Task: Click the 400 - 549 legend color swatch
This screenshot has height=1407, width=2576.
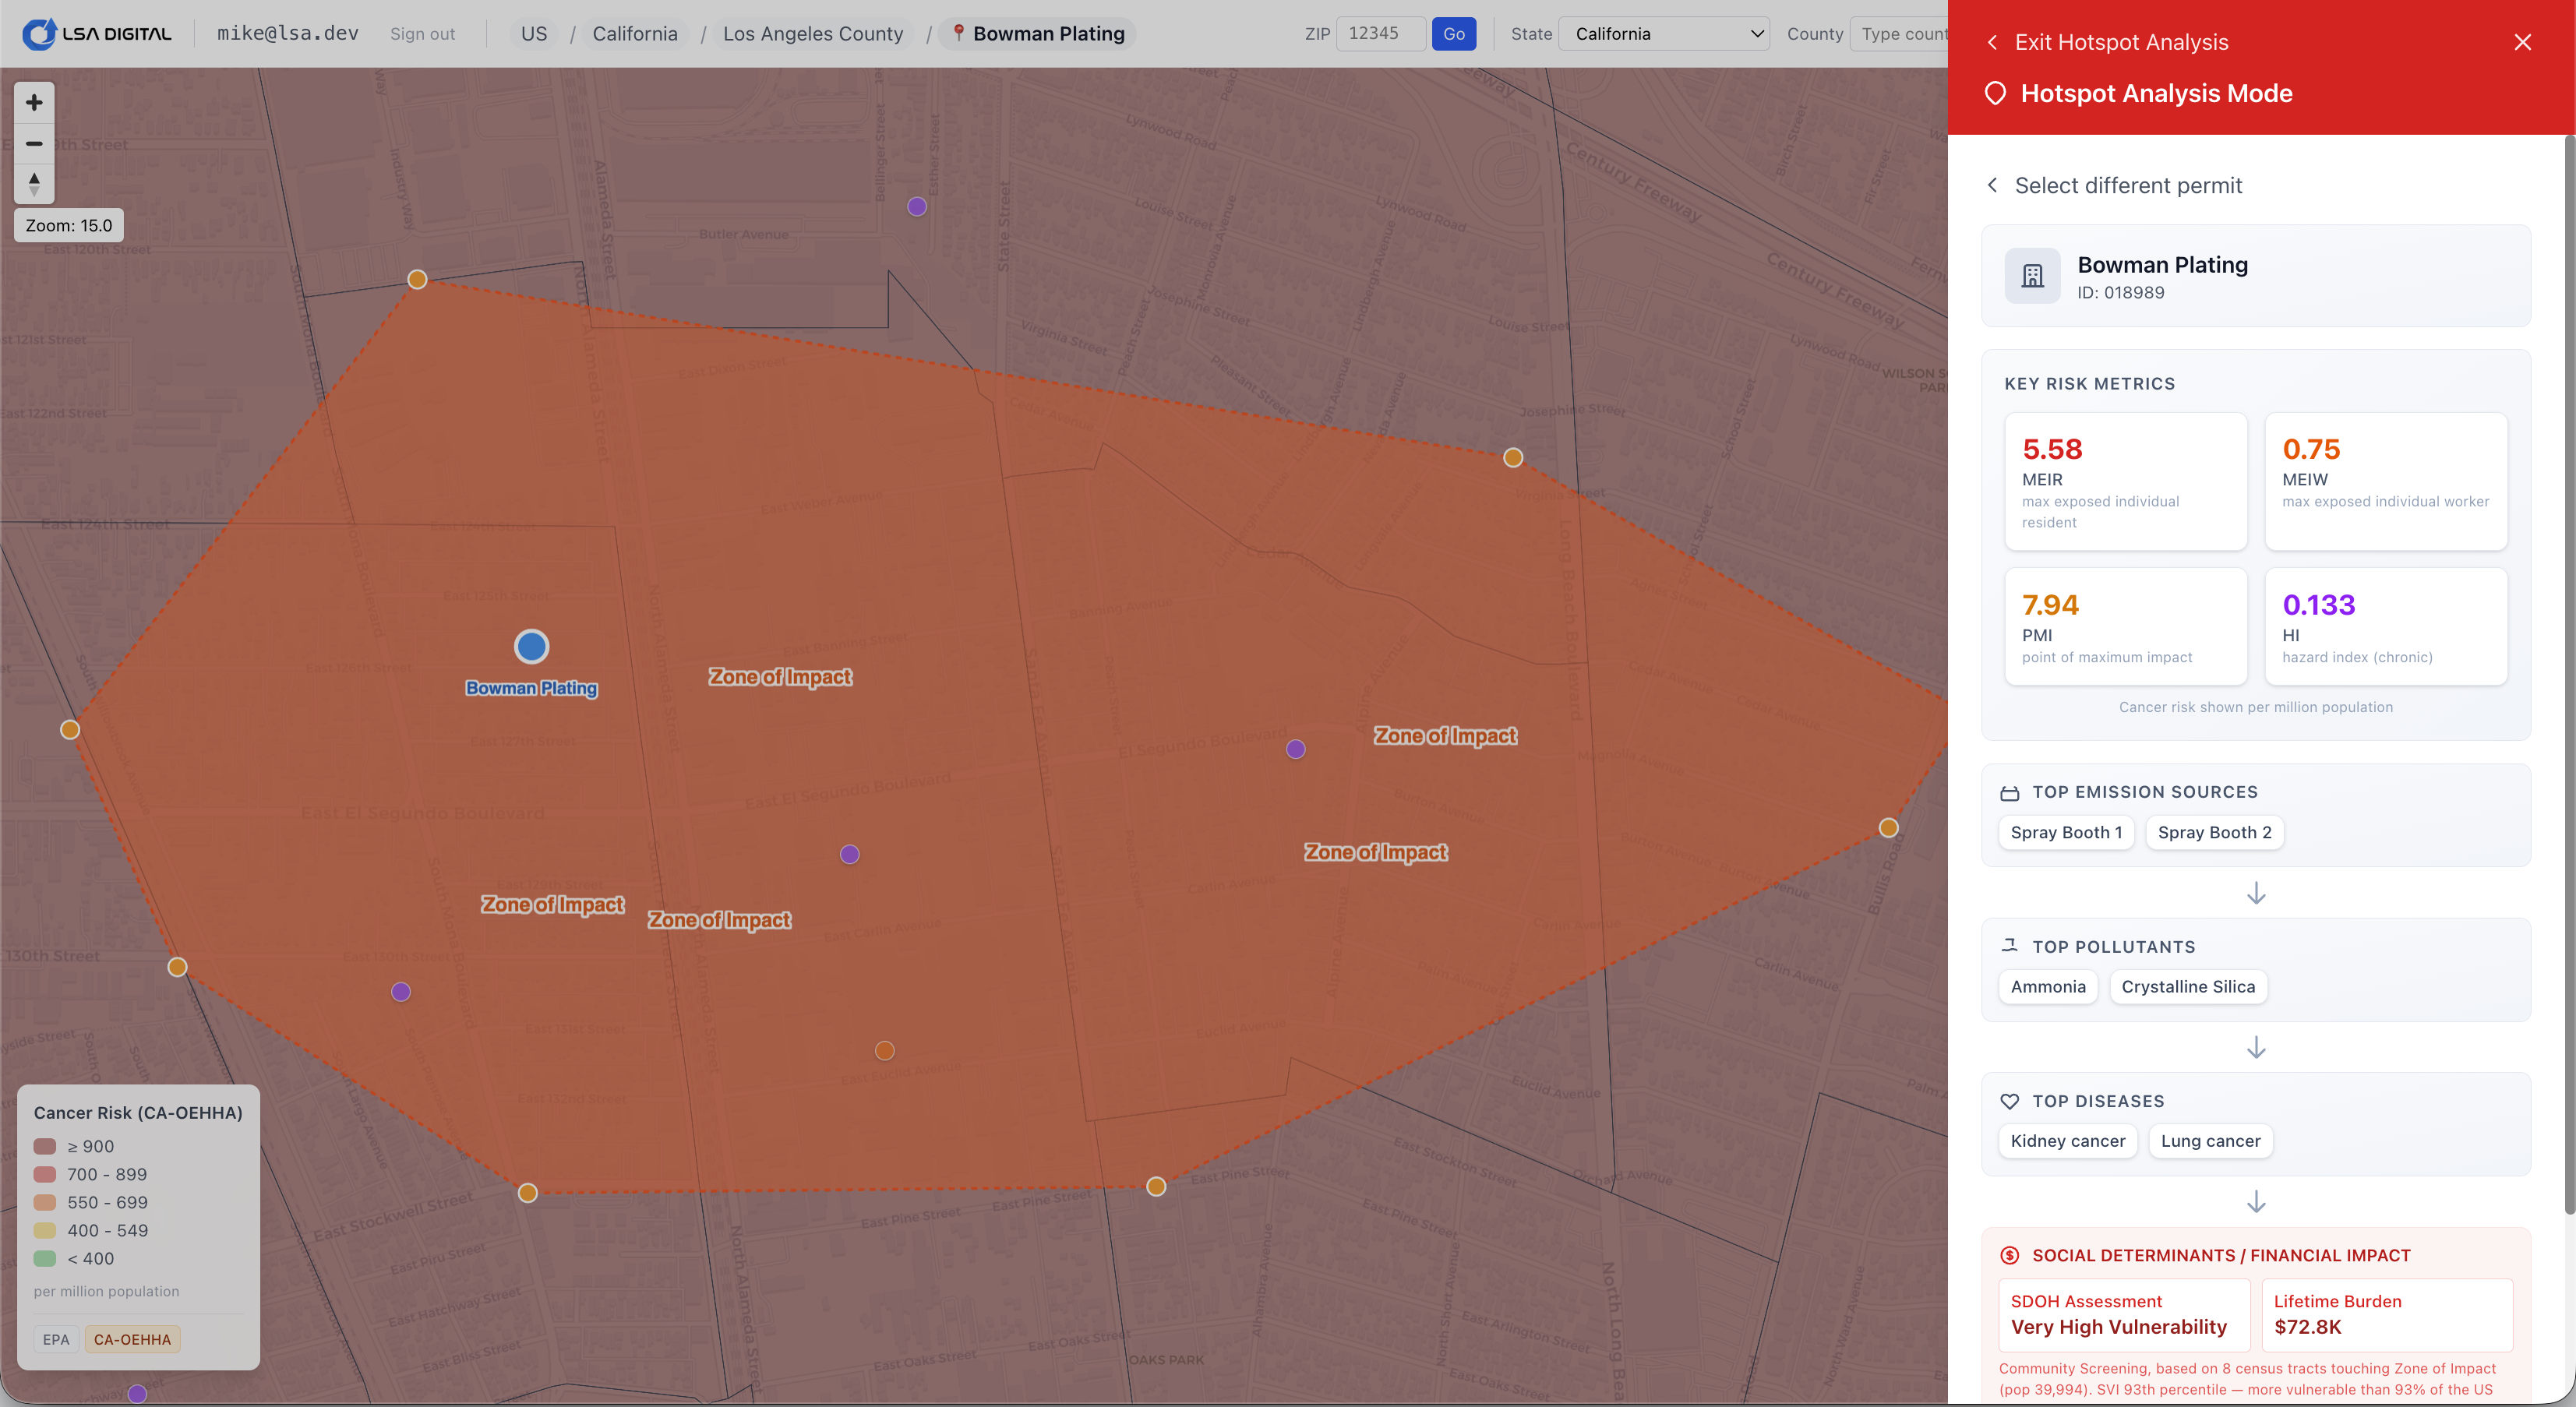Action: (45, 1230)
